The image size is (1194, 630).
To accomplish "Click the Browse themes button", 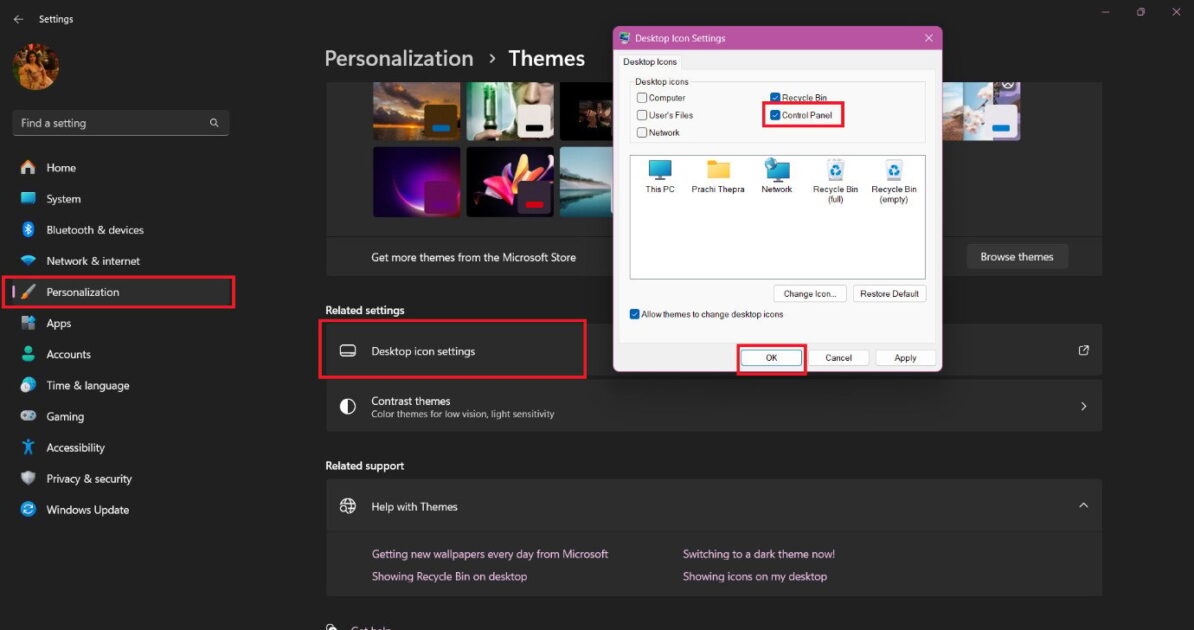I will point(1017,257).
